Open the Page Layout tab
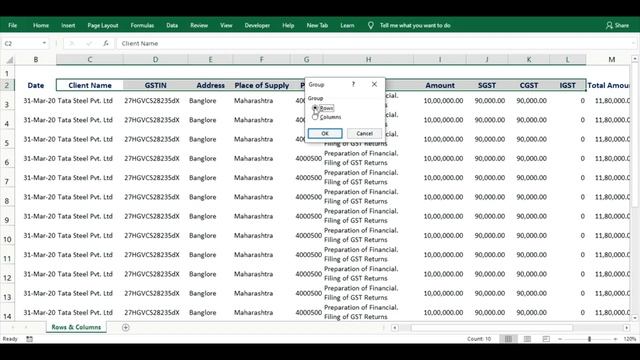Screen dimensions: 640x360 point(103,25)
